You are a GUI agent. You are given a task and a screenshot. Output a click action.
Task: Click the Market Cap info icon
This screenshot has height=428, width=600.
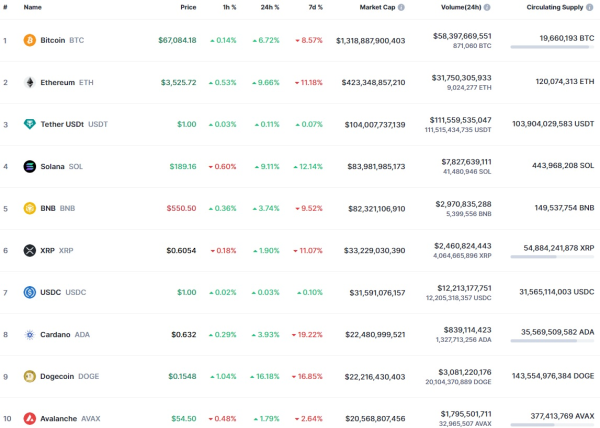coord(401,7)
